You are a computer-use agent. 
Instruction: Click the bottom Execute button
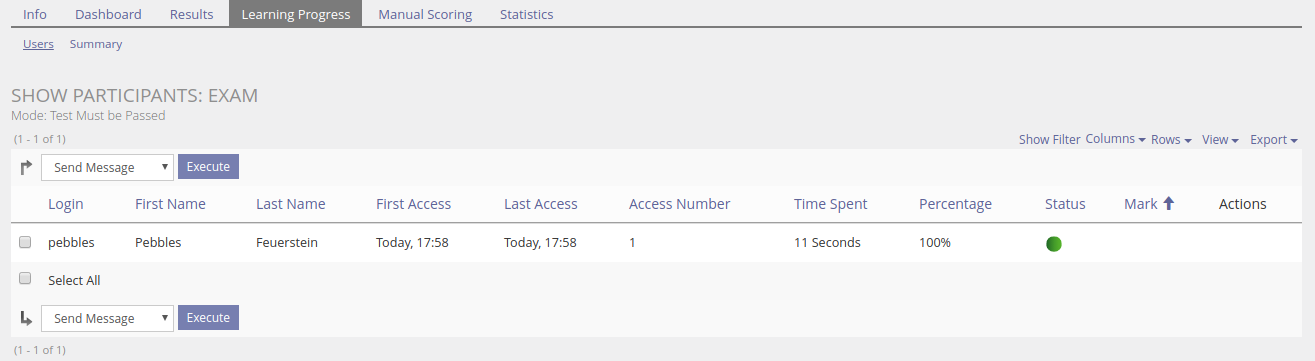pyautogui.click(x=208, y=318)
